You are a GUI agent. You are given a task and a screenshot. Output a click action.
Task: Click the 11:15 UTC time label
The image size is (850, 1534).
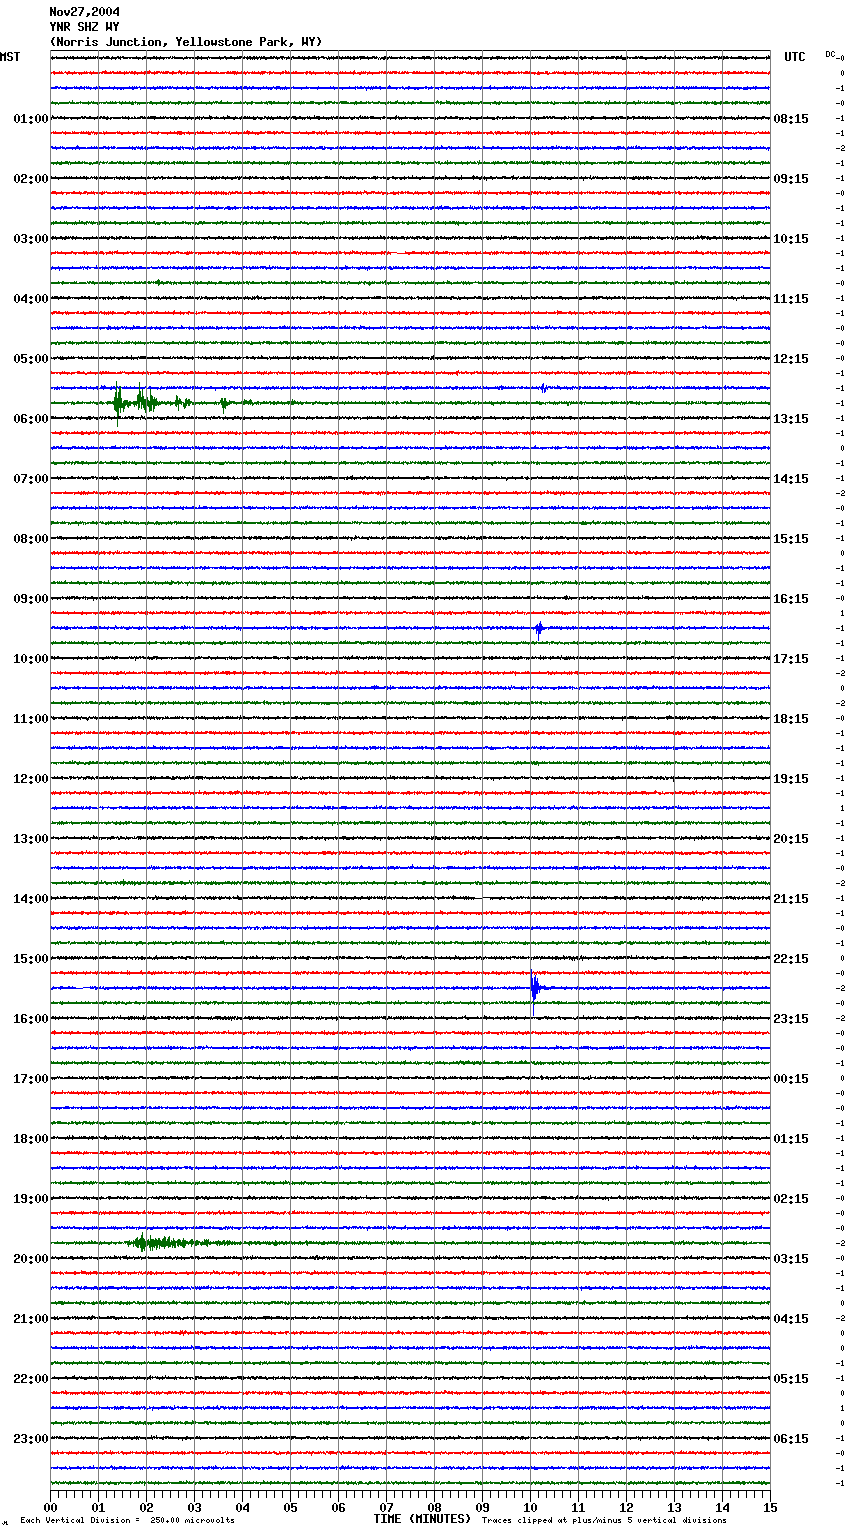pos(791,299)
